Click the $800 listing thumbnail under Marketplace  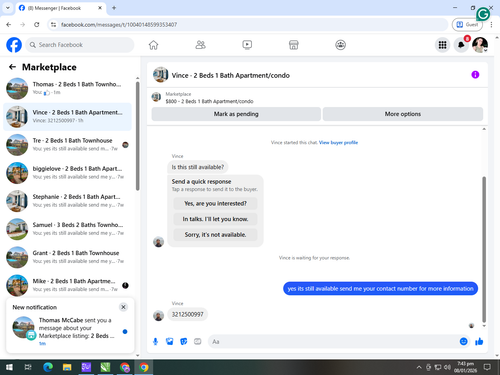(x=156, y=97)
